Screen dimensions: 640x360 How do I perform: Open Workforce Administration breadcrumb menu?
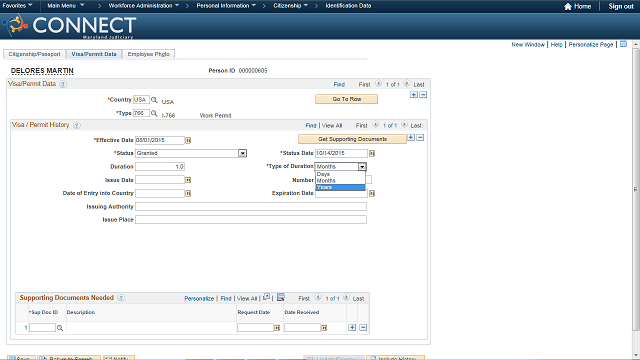[x=144, y=6]
